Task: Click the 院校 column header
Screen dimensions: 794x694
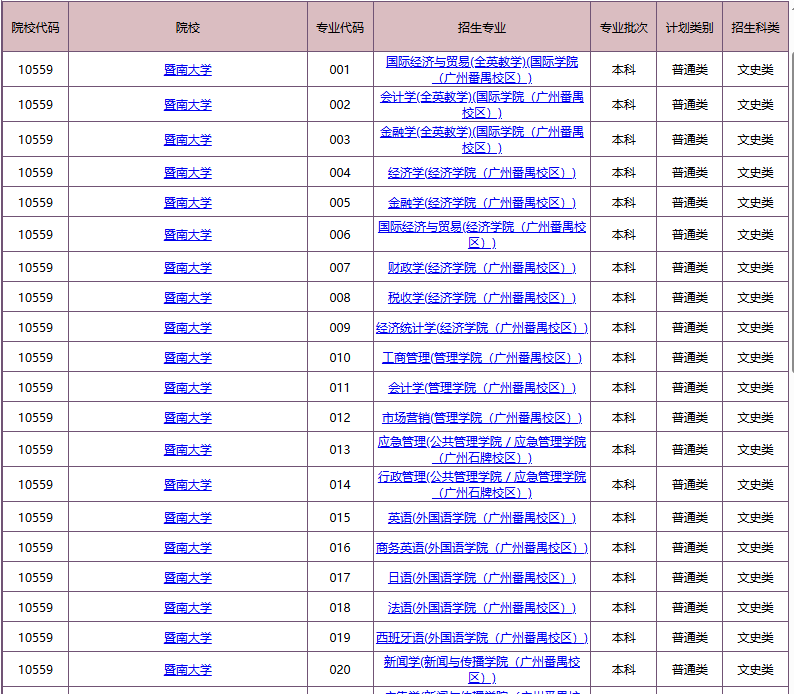Action: point(187,27)
